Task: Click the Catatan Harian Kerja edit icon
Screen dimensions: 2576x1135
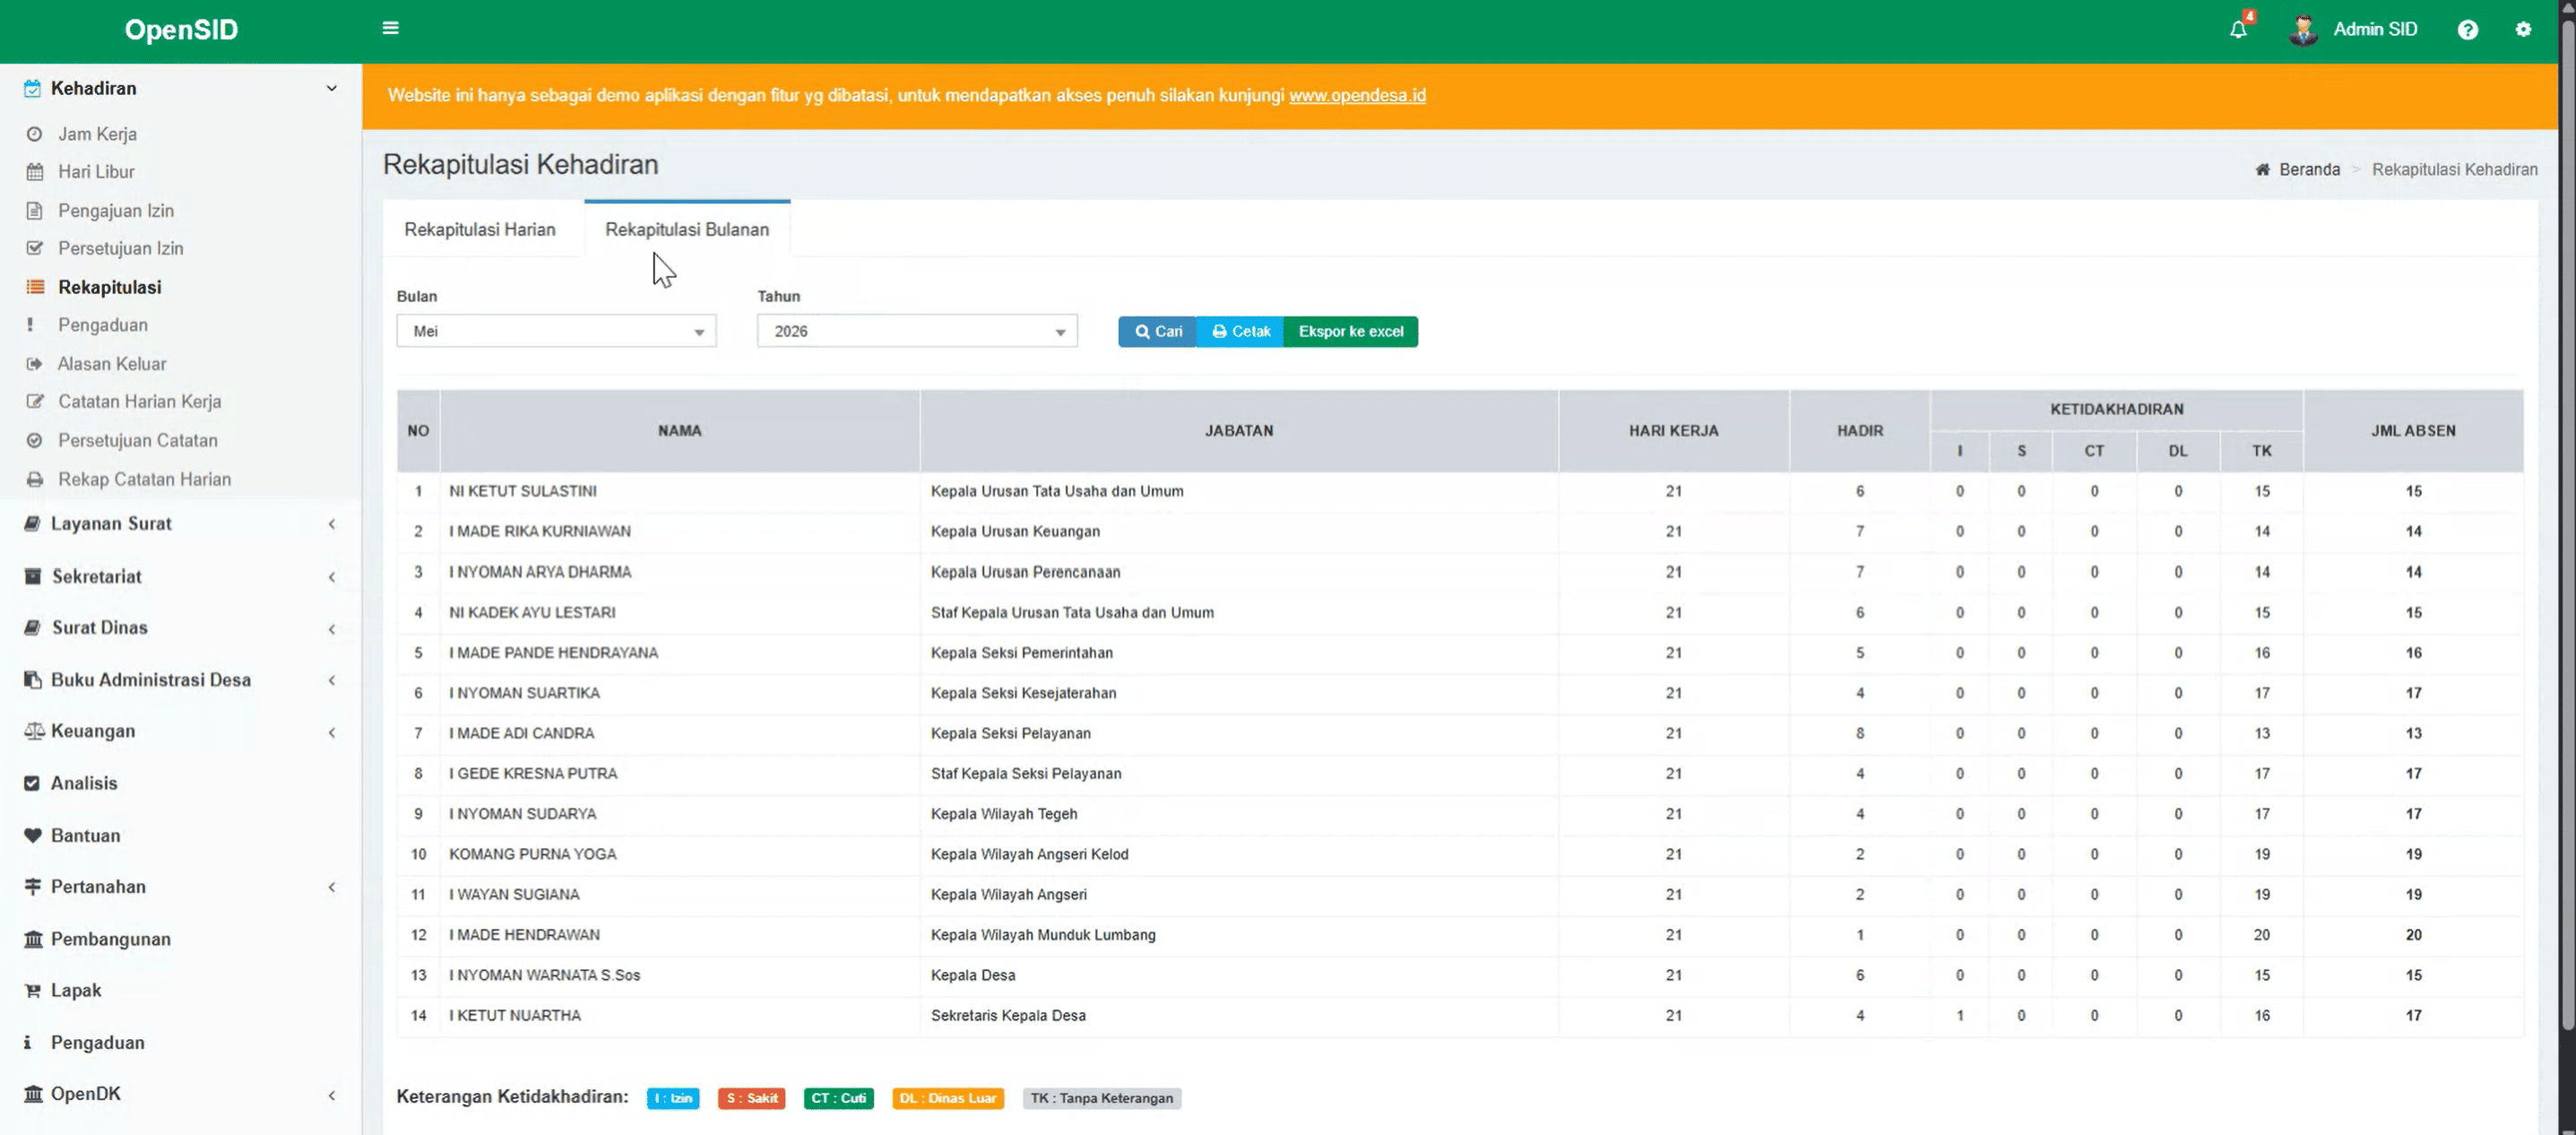Action: coord(35,401)
